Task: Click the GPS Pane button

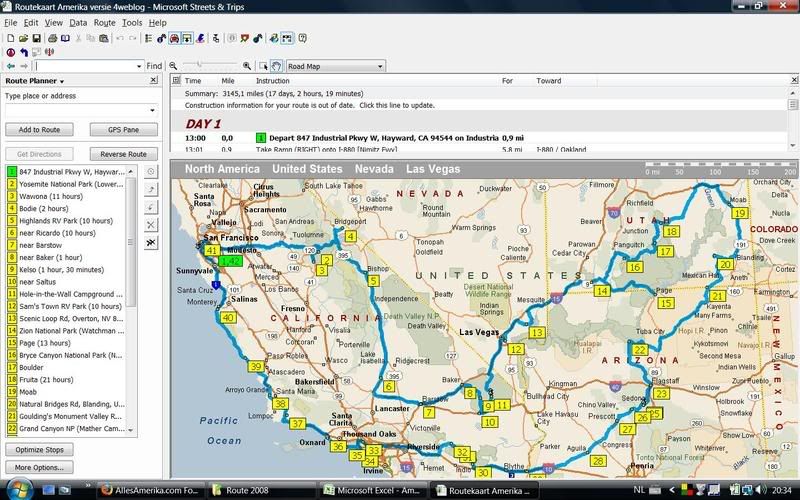Action: (x=123, y=130)
